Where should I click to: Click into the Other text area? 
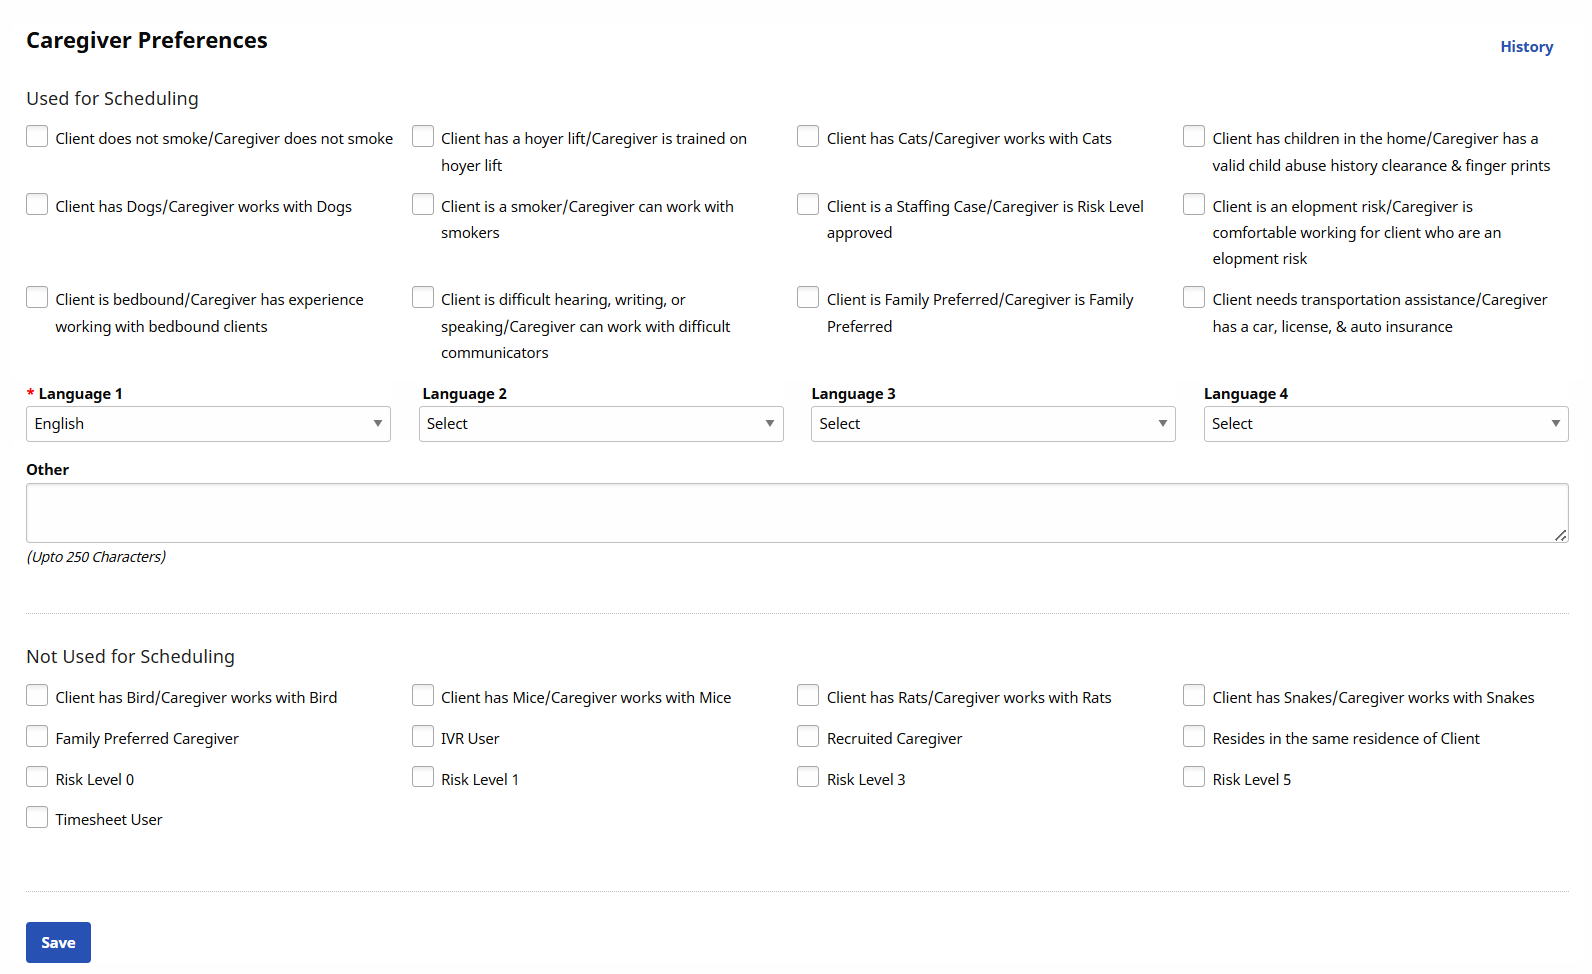coord(797,513)
